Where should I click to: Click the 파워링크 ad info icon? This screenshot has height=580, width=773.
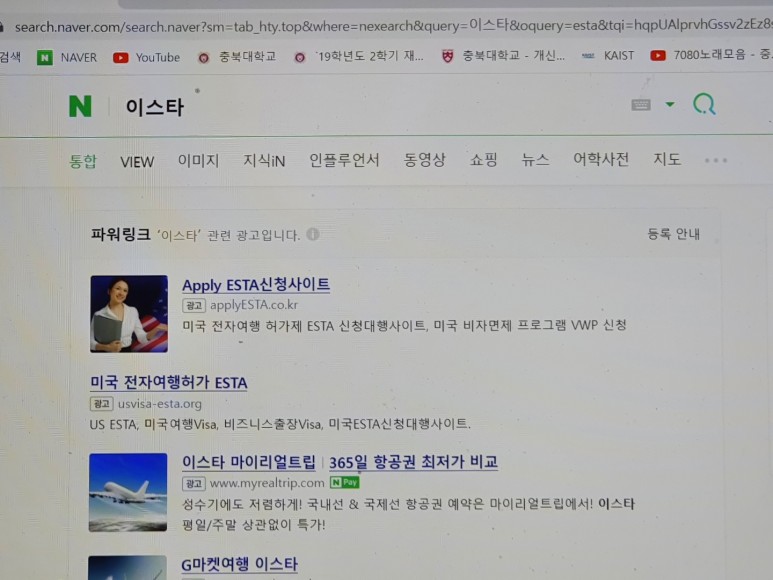313,234
